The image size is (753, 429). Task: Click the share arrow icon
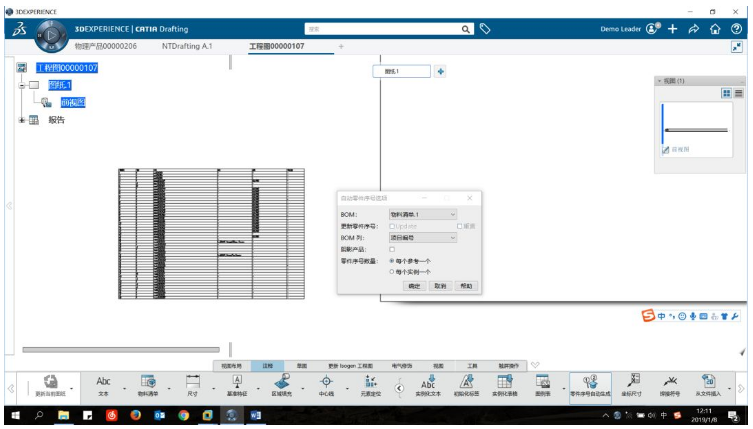[x=693, y=29]
